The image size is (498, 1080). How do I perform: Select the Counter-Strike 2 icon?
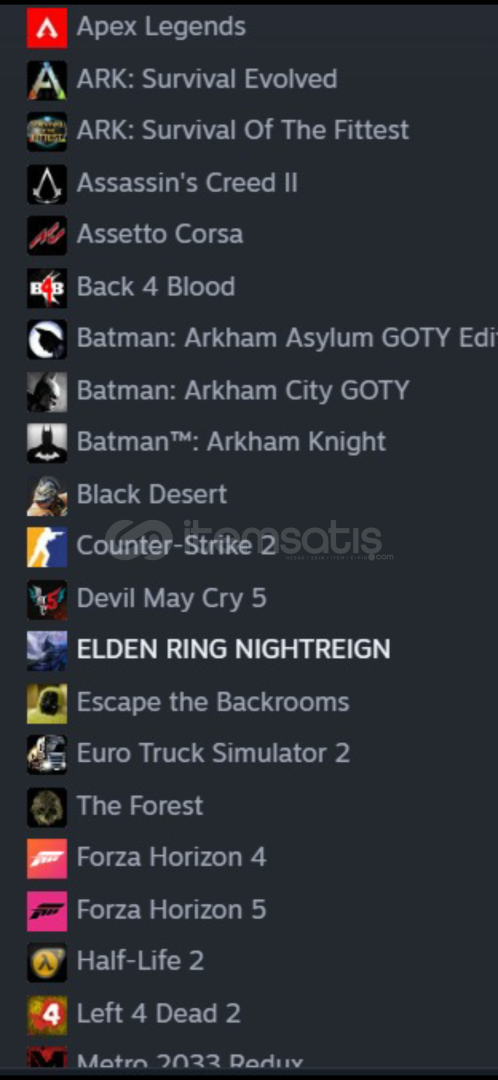[x=47, y=547]
